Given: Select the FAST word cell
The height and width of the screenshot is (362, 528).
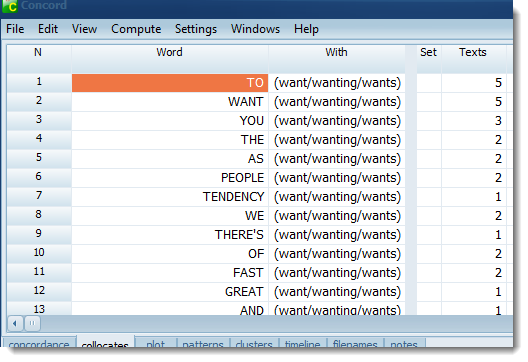Looking at the screenshot, I should (x=170, y=273).
